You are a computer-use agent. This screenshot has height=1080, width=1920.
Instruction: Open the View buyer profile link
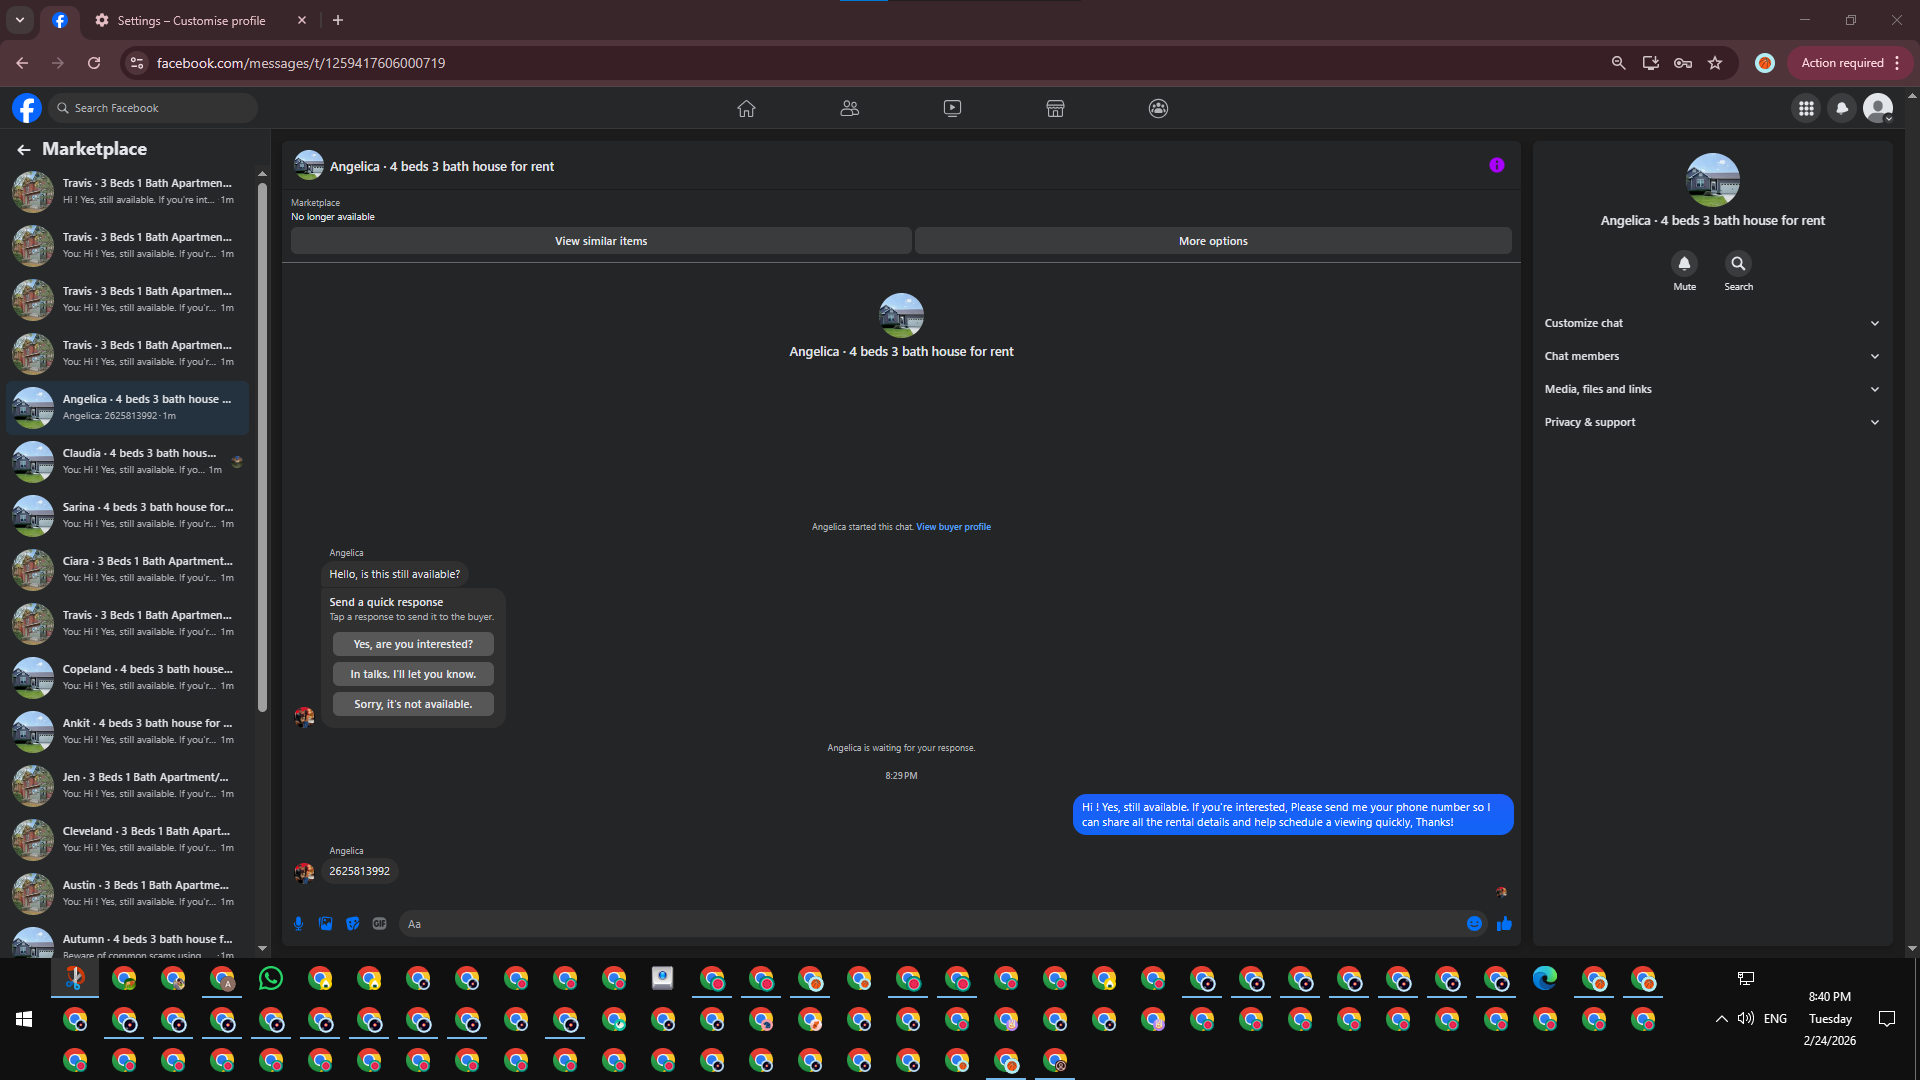pyautogui.click(x=953, y=527)
